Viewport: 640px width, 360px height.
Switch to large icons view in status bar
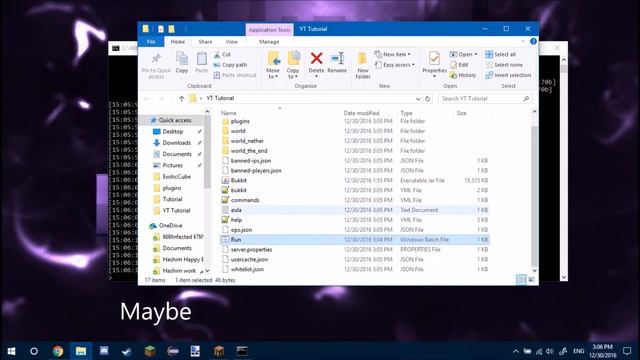point(531,280)
